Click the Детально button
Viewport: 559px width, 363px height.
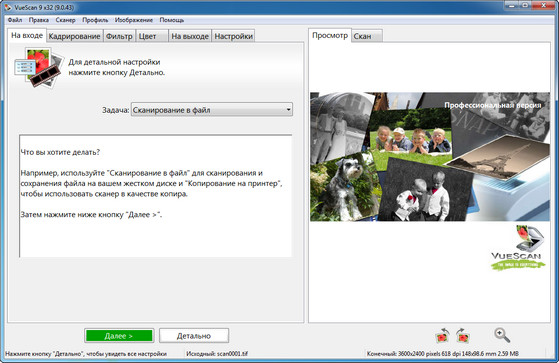coord(194,336)
